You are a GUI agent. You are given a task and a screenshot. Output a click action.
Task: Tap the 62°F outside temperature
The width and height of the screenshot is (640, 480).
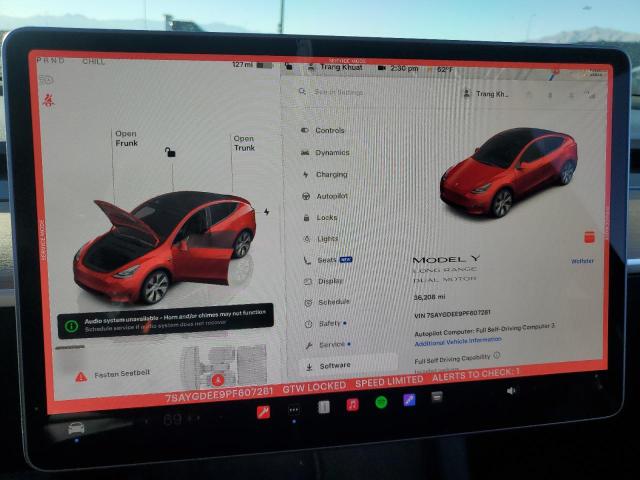(445, 69)
